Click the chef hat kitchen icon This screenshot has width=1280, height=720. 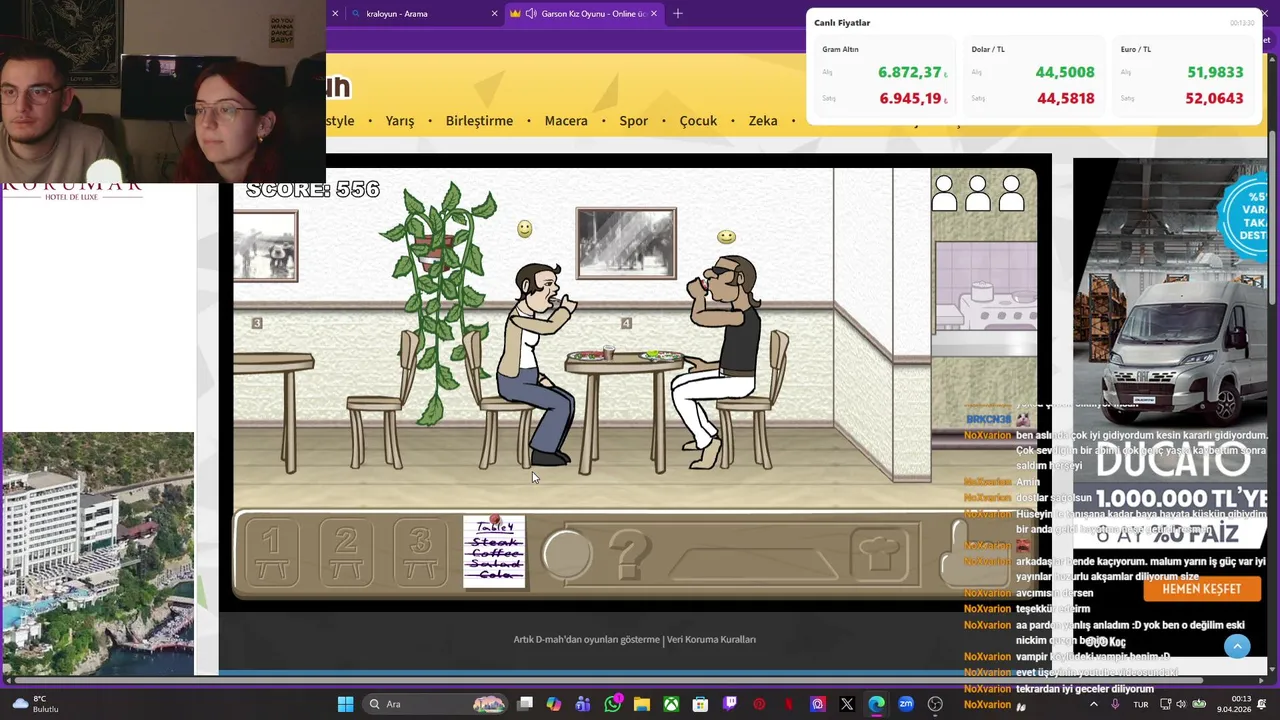click(881, 553)
